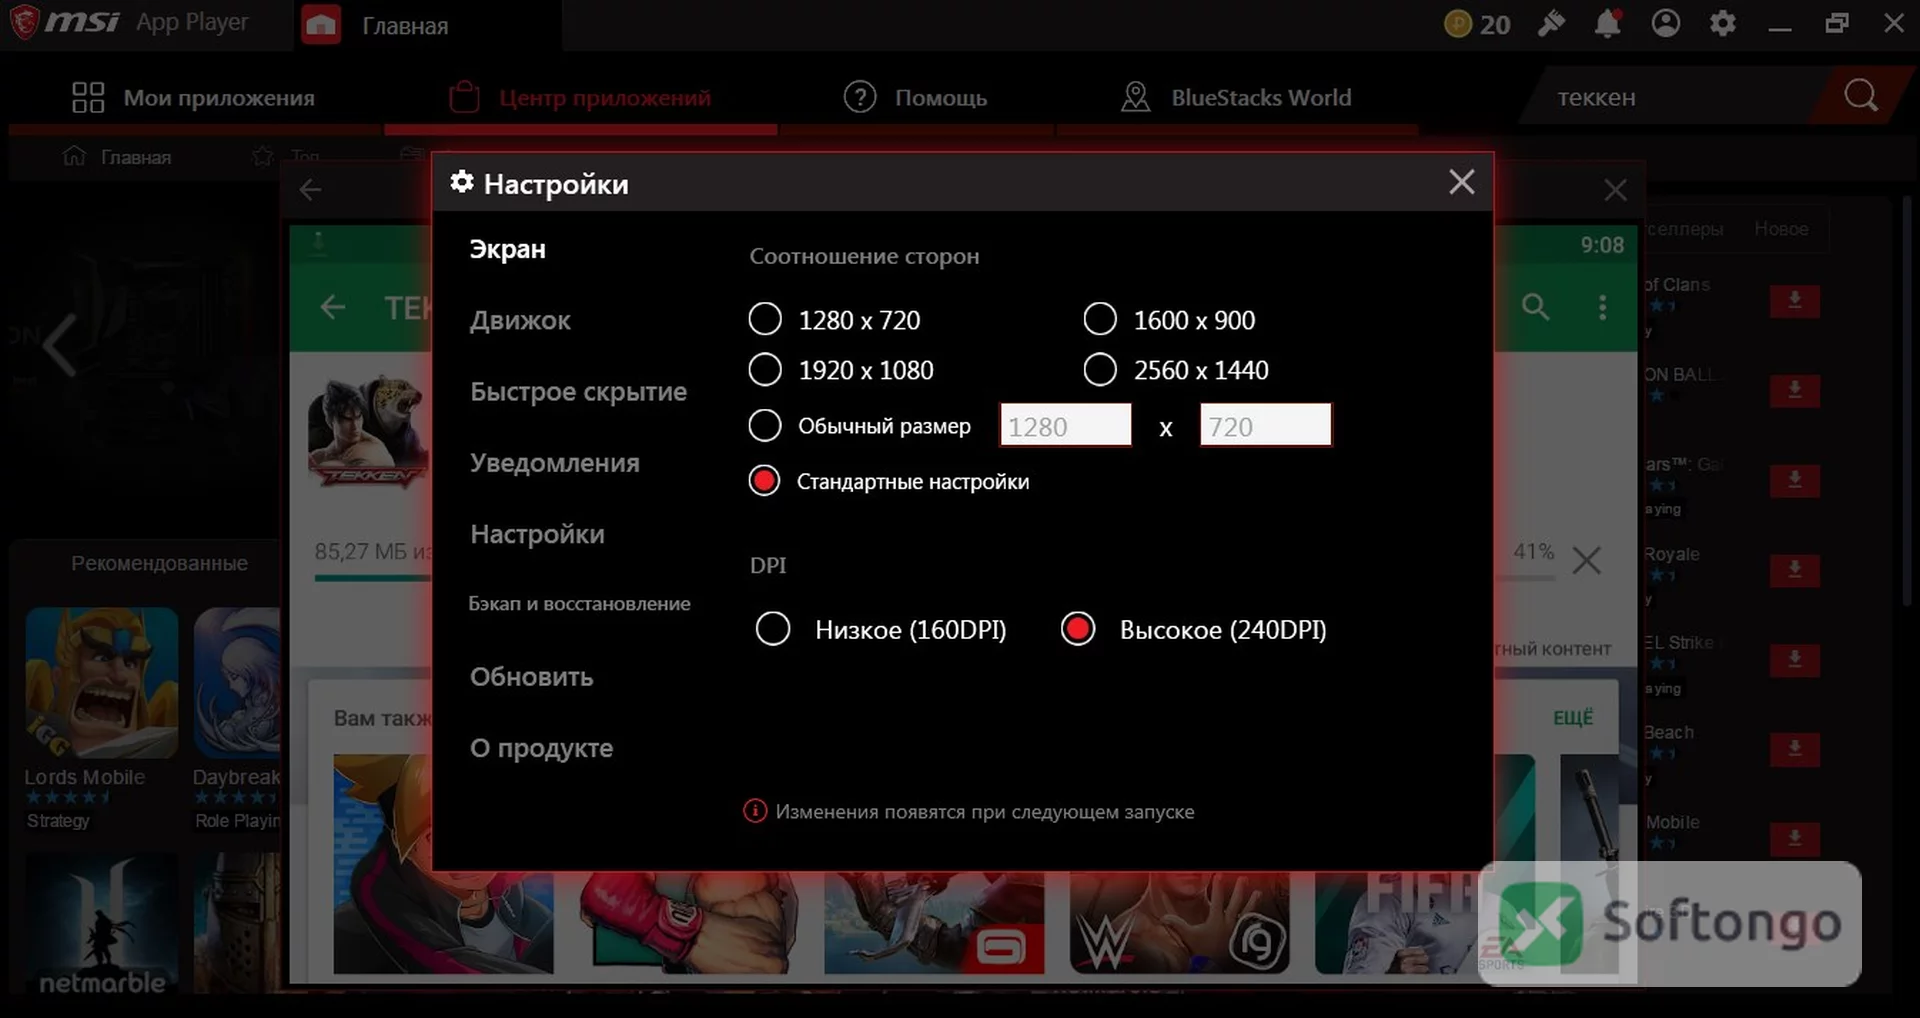Close the Настройки dialog
Image resolution: width=1920 pixels, height=1018 pixels.
click(x=1461, y=182)
